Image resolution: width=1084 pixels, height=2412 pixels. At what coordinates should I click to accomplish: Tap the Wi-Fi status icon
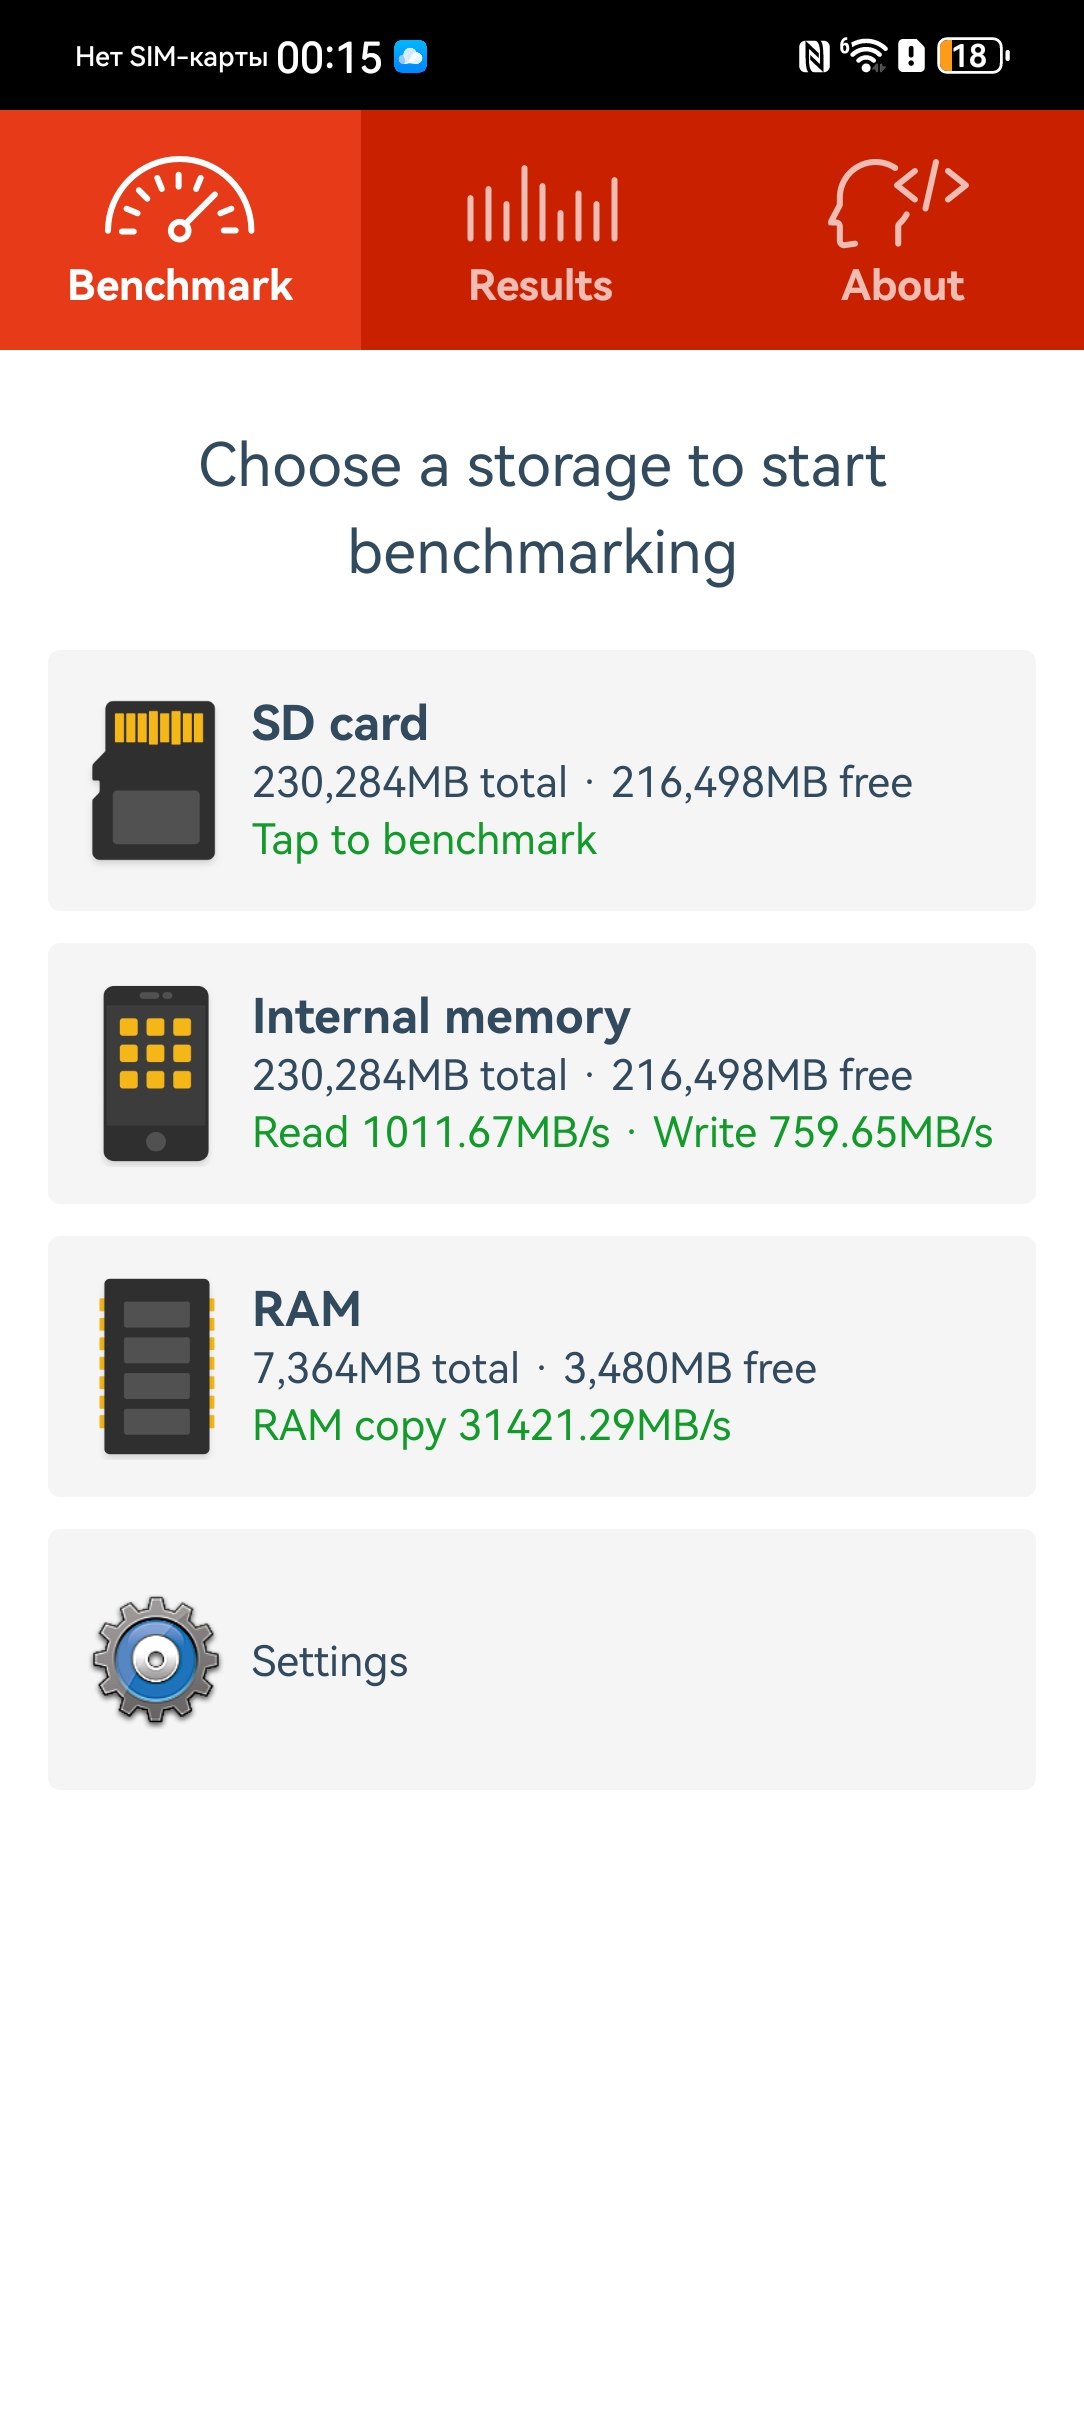(x=865, y=55)
